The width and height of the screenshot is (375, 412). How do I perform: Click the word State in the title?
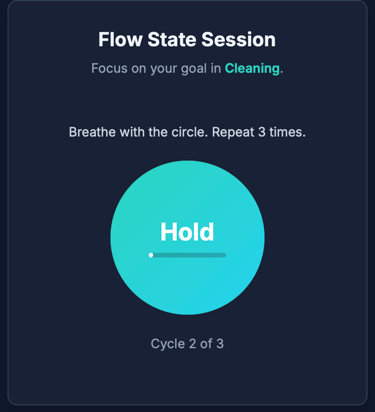click(x=172, y=39)
